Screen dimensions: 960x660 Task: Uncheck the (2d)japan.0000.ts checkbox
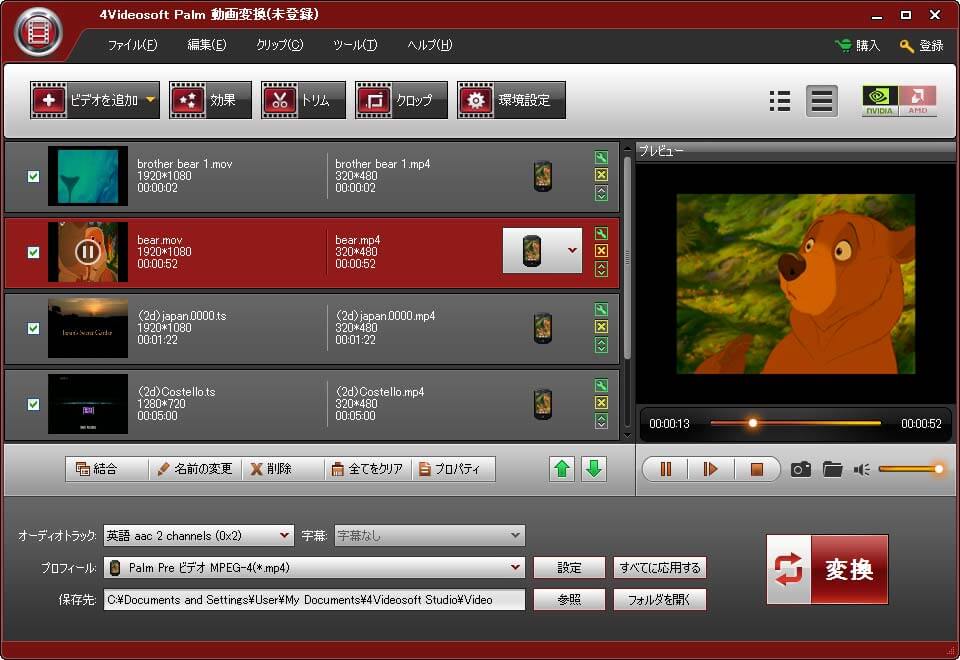(34, 328)
